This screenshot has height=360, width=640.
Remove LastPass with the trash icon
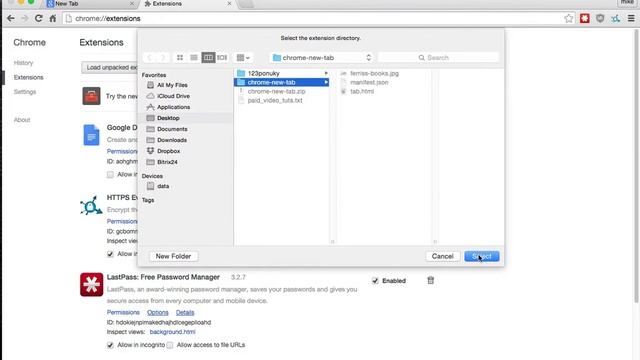(431, 280)
